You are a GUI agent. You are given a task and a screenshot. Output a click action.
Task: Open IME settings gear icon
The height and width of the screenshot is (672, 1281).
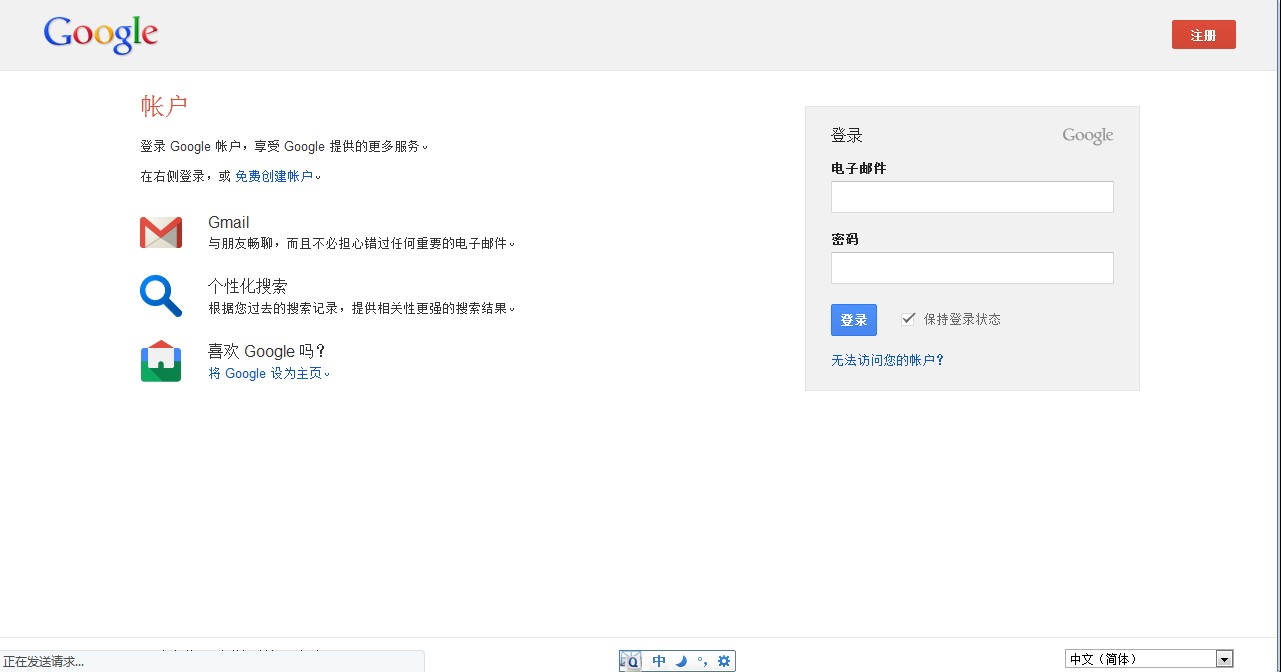click(724, 661)
